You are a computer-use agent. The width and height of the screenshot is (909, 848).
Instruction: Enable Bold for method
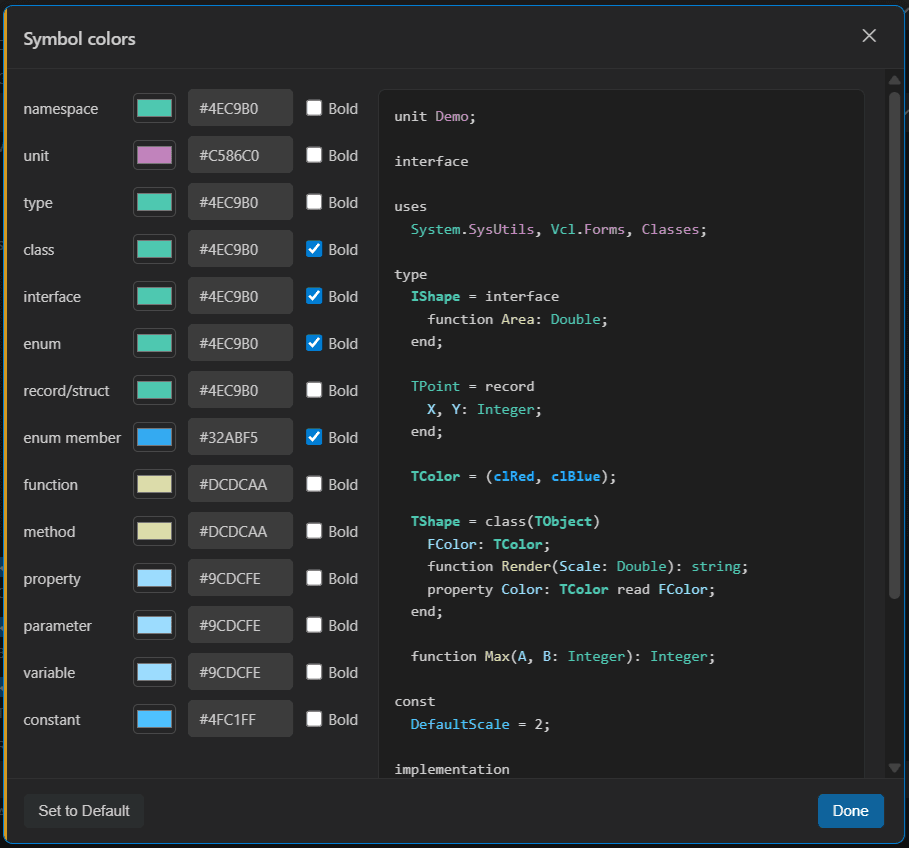314,530
